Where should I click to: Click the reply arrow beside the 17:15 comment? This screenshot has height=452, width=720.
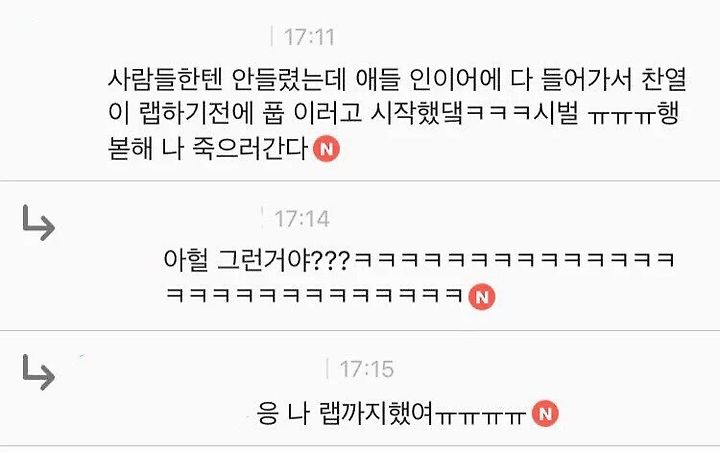point(39,373)
